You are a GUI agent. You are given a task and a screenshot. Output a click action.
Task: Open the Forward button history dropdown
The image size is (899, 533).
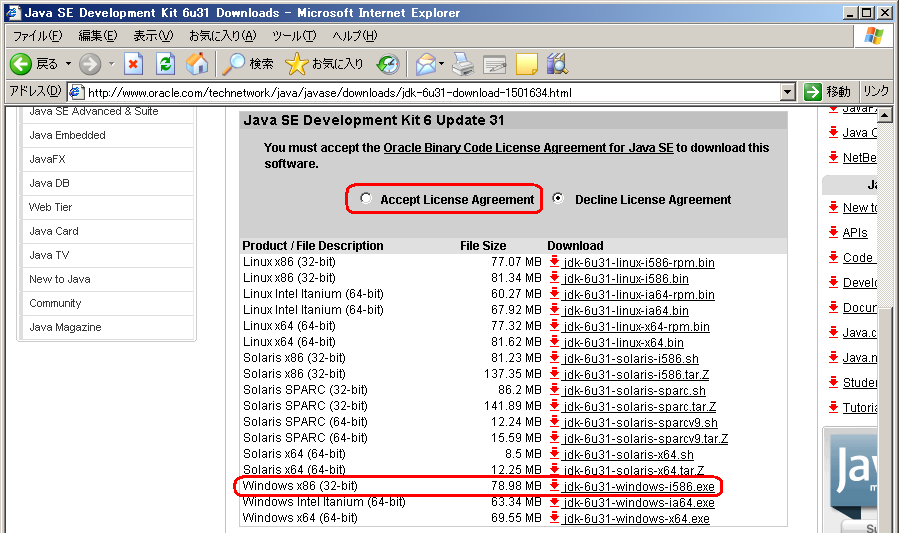[x=112, y=64]
